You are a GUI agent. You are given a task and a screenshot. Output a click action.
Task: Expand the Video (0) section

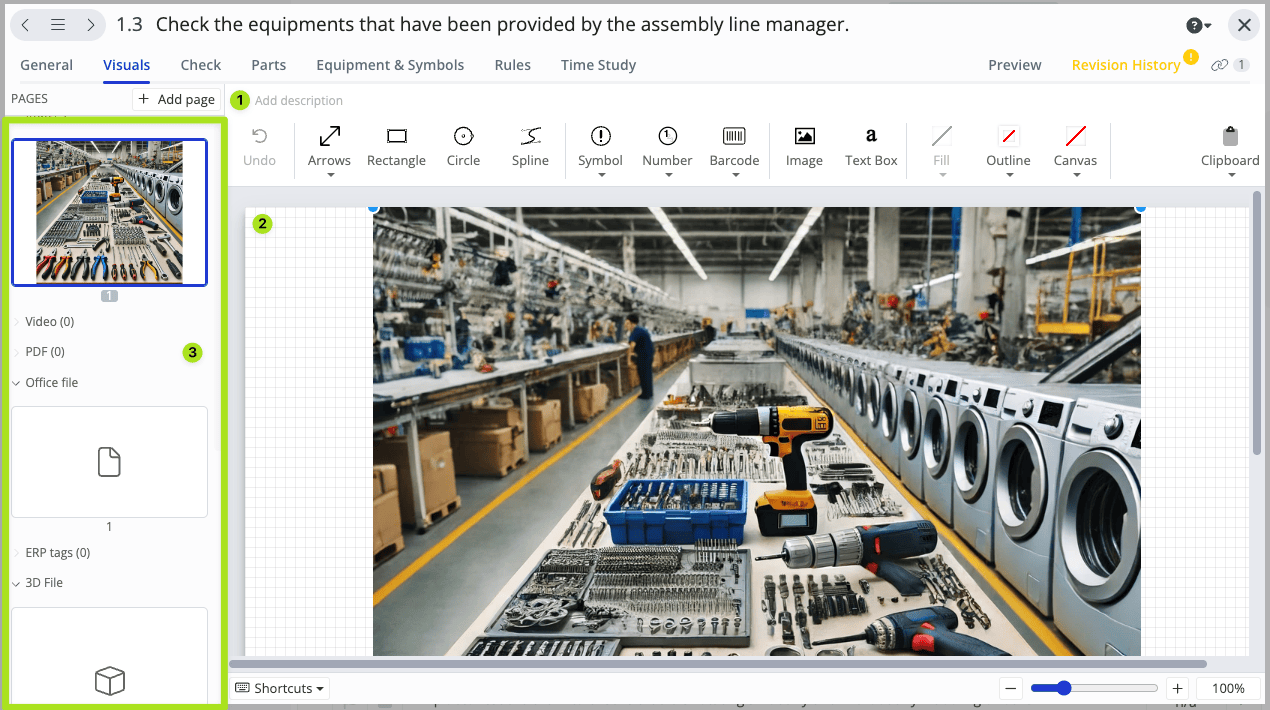point(49,322)
